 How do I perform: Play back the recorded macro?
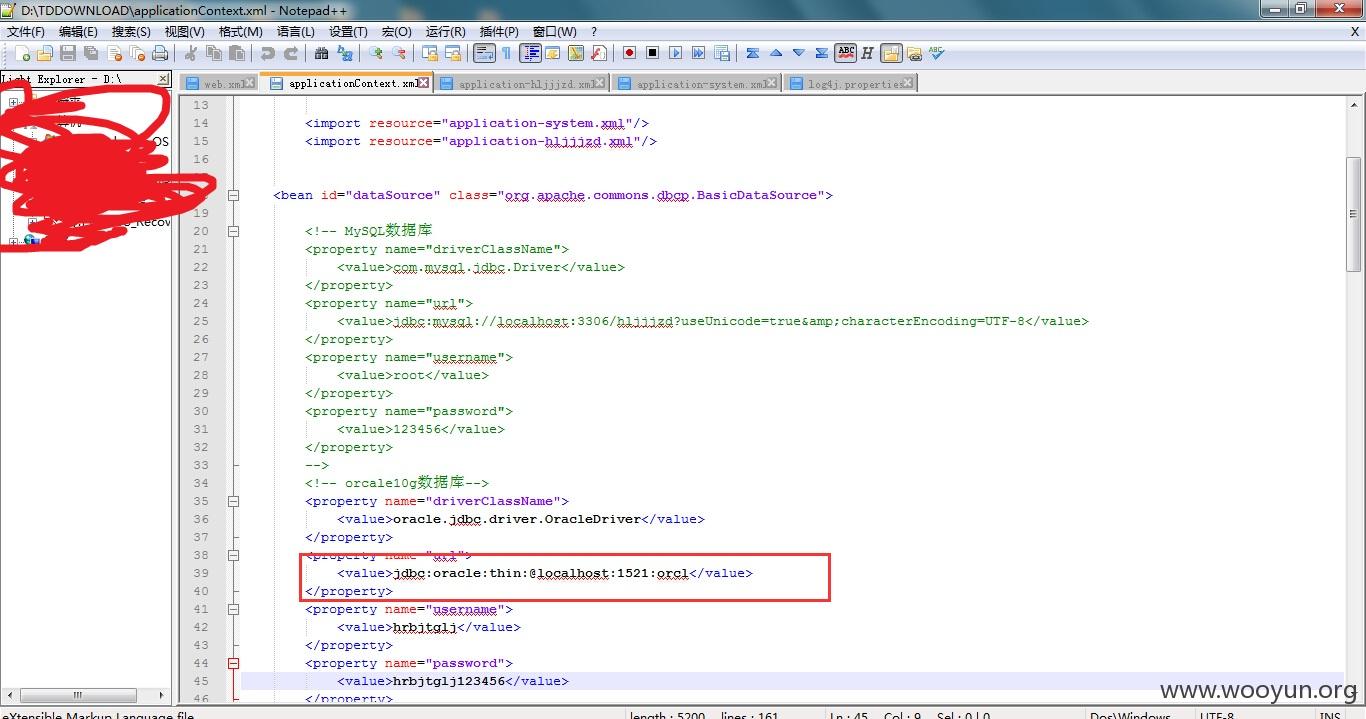(675, 53)
